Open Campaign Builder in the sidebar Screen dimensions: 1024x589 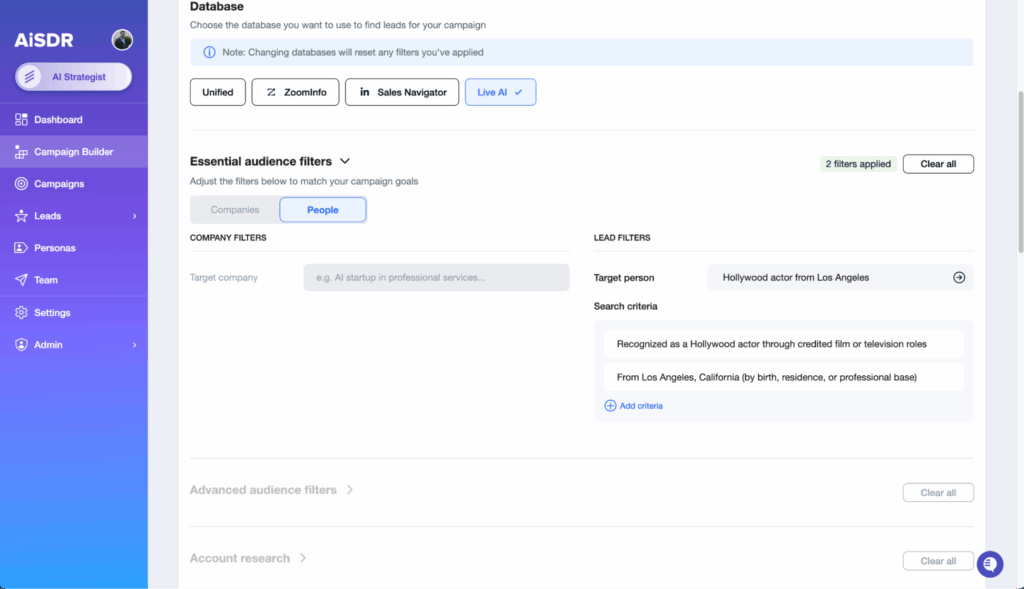point(73,152)
